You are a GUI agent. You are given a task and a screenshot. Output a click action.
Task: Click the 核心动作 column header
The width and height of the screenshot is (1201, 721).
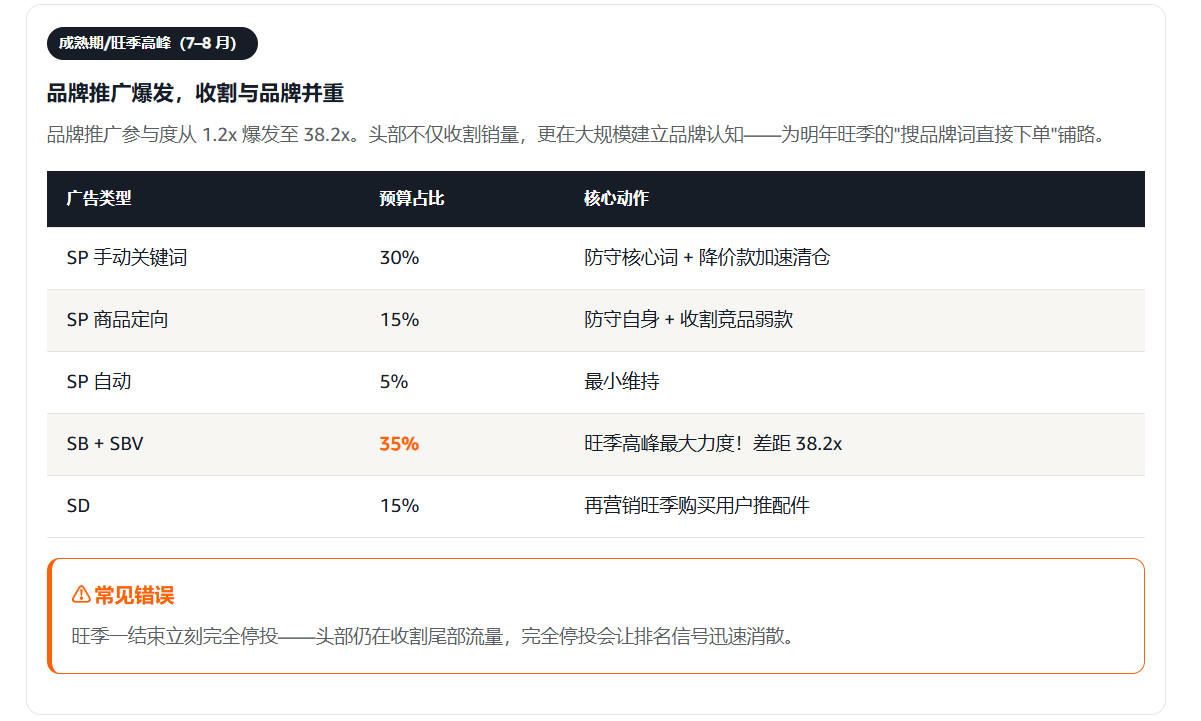pyautogui.click(x=616, y=198)
